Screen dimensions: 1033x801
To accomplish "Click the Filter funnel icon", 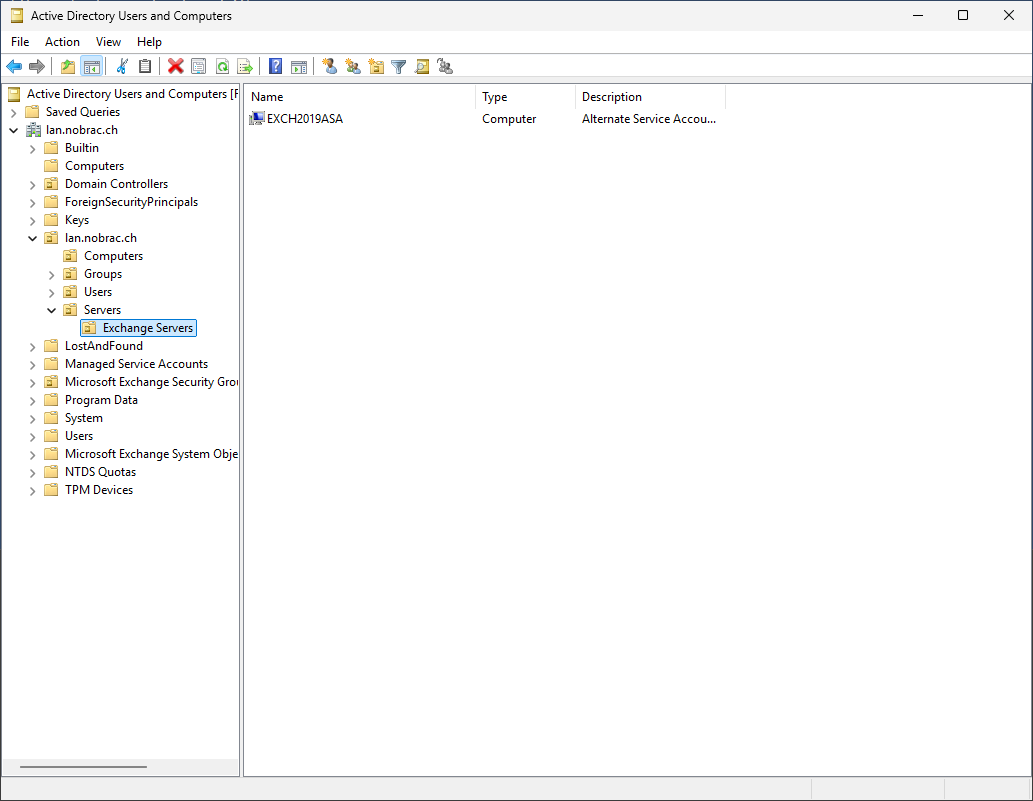I will [399, 67].
